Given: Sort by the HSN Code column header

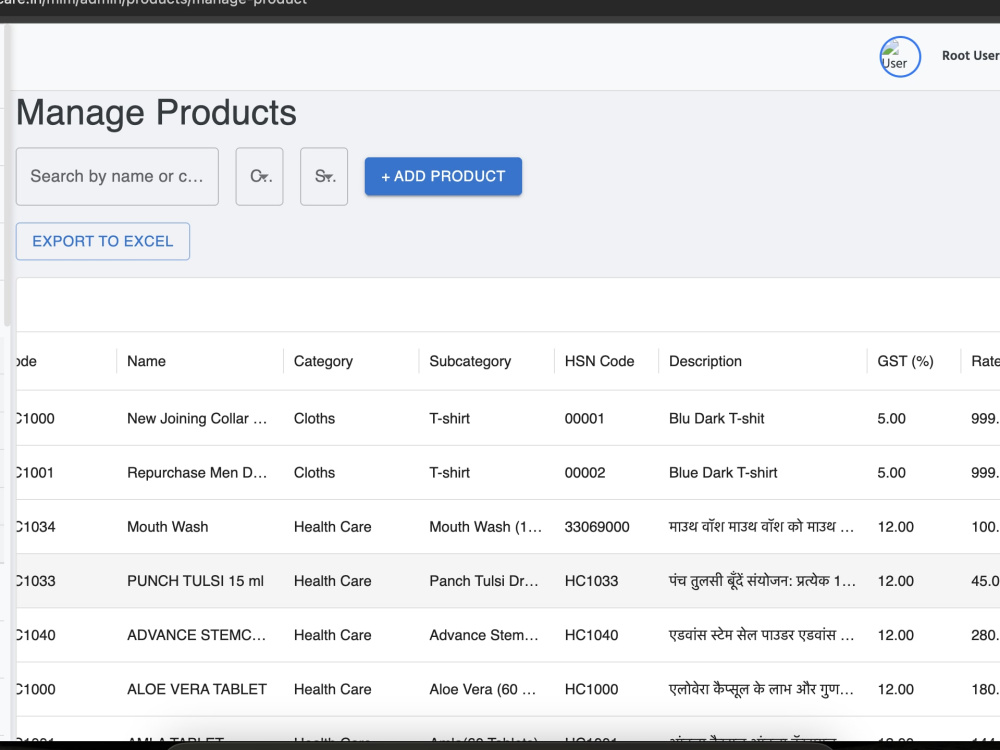Looking at the screenshot, I should click(x=599, y=361).
